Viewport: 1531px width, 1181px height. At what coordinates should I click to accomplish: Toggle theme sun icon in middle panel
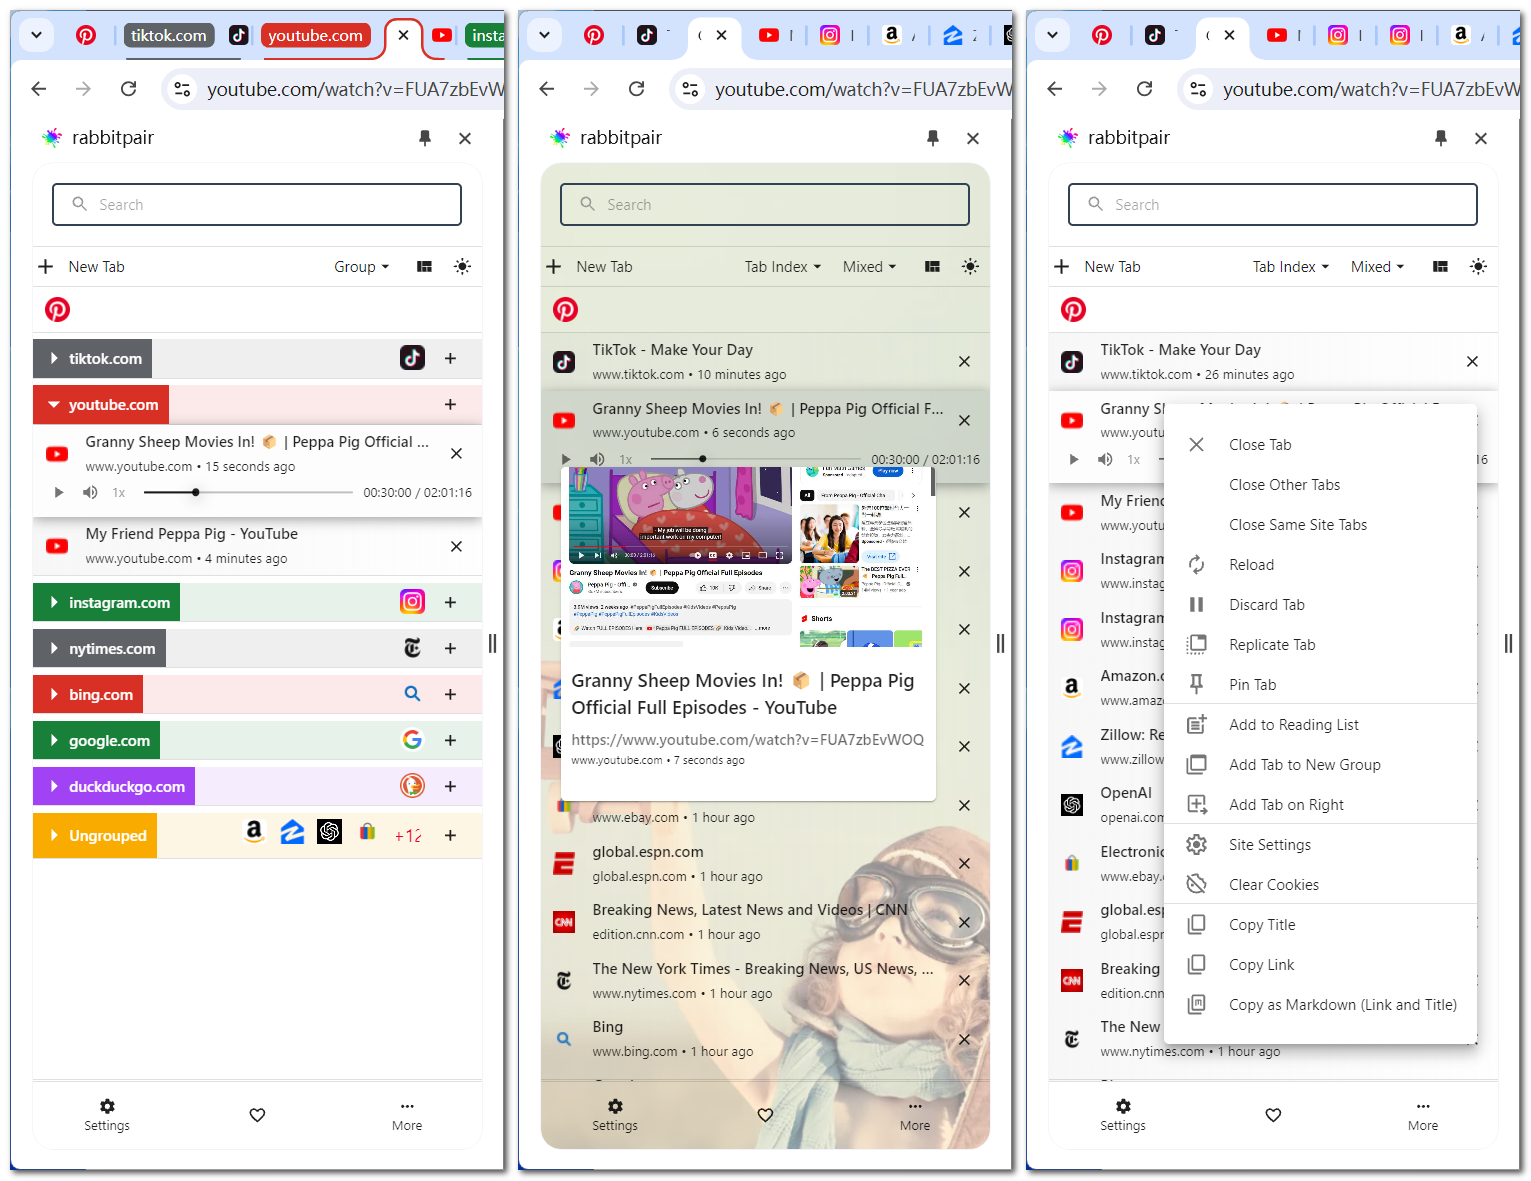(970, 267)
